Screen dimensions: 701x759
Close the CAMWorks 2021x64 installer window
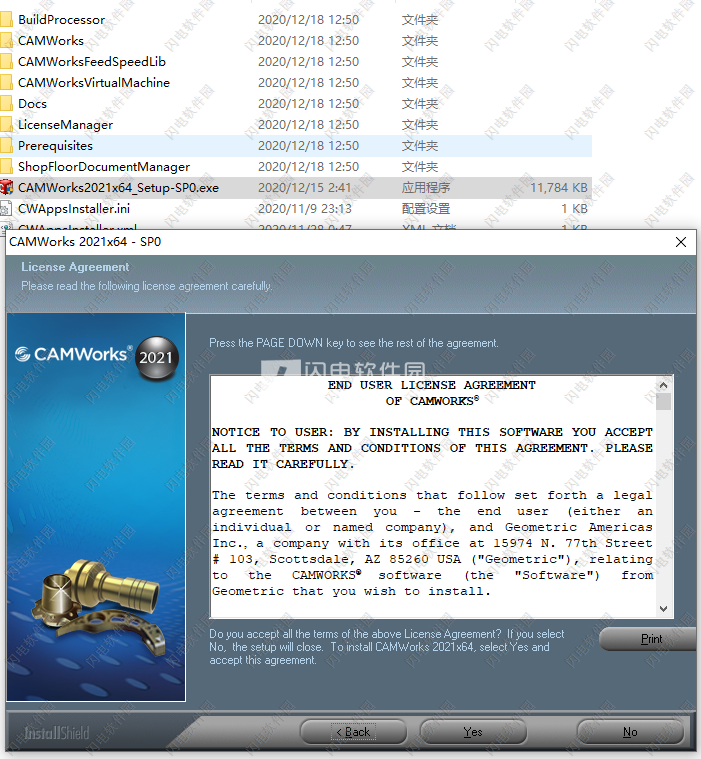point(681,242)
